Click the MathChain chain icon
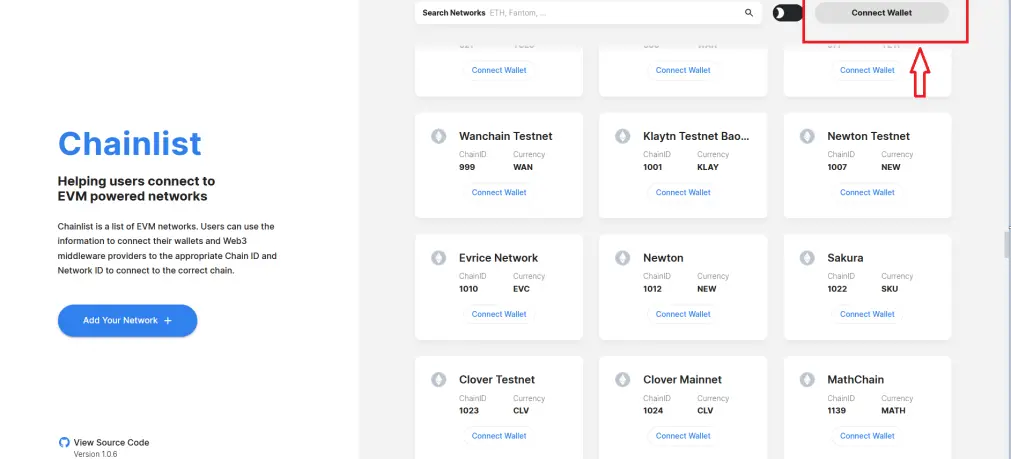1011x459 pixels. pos(807,380)
